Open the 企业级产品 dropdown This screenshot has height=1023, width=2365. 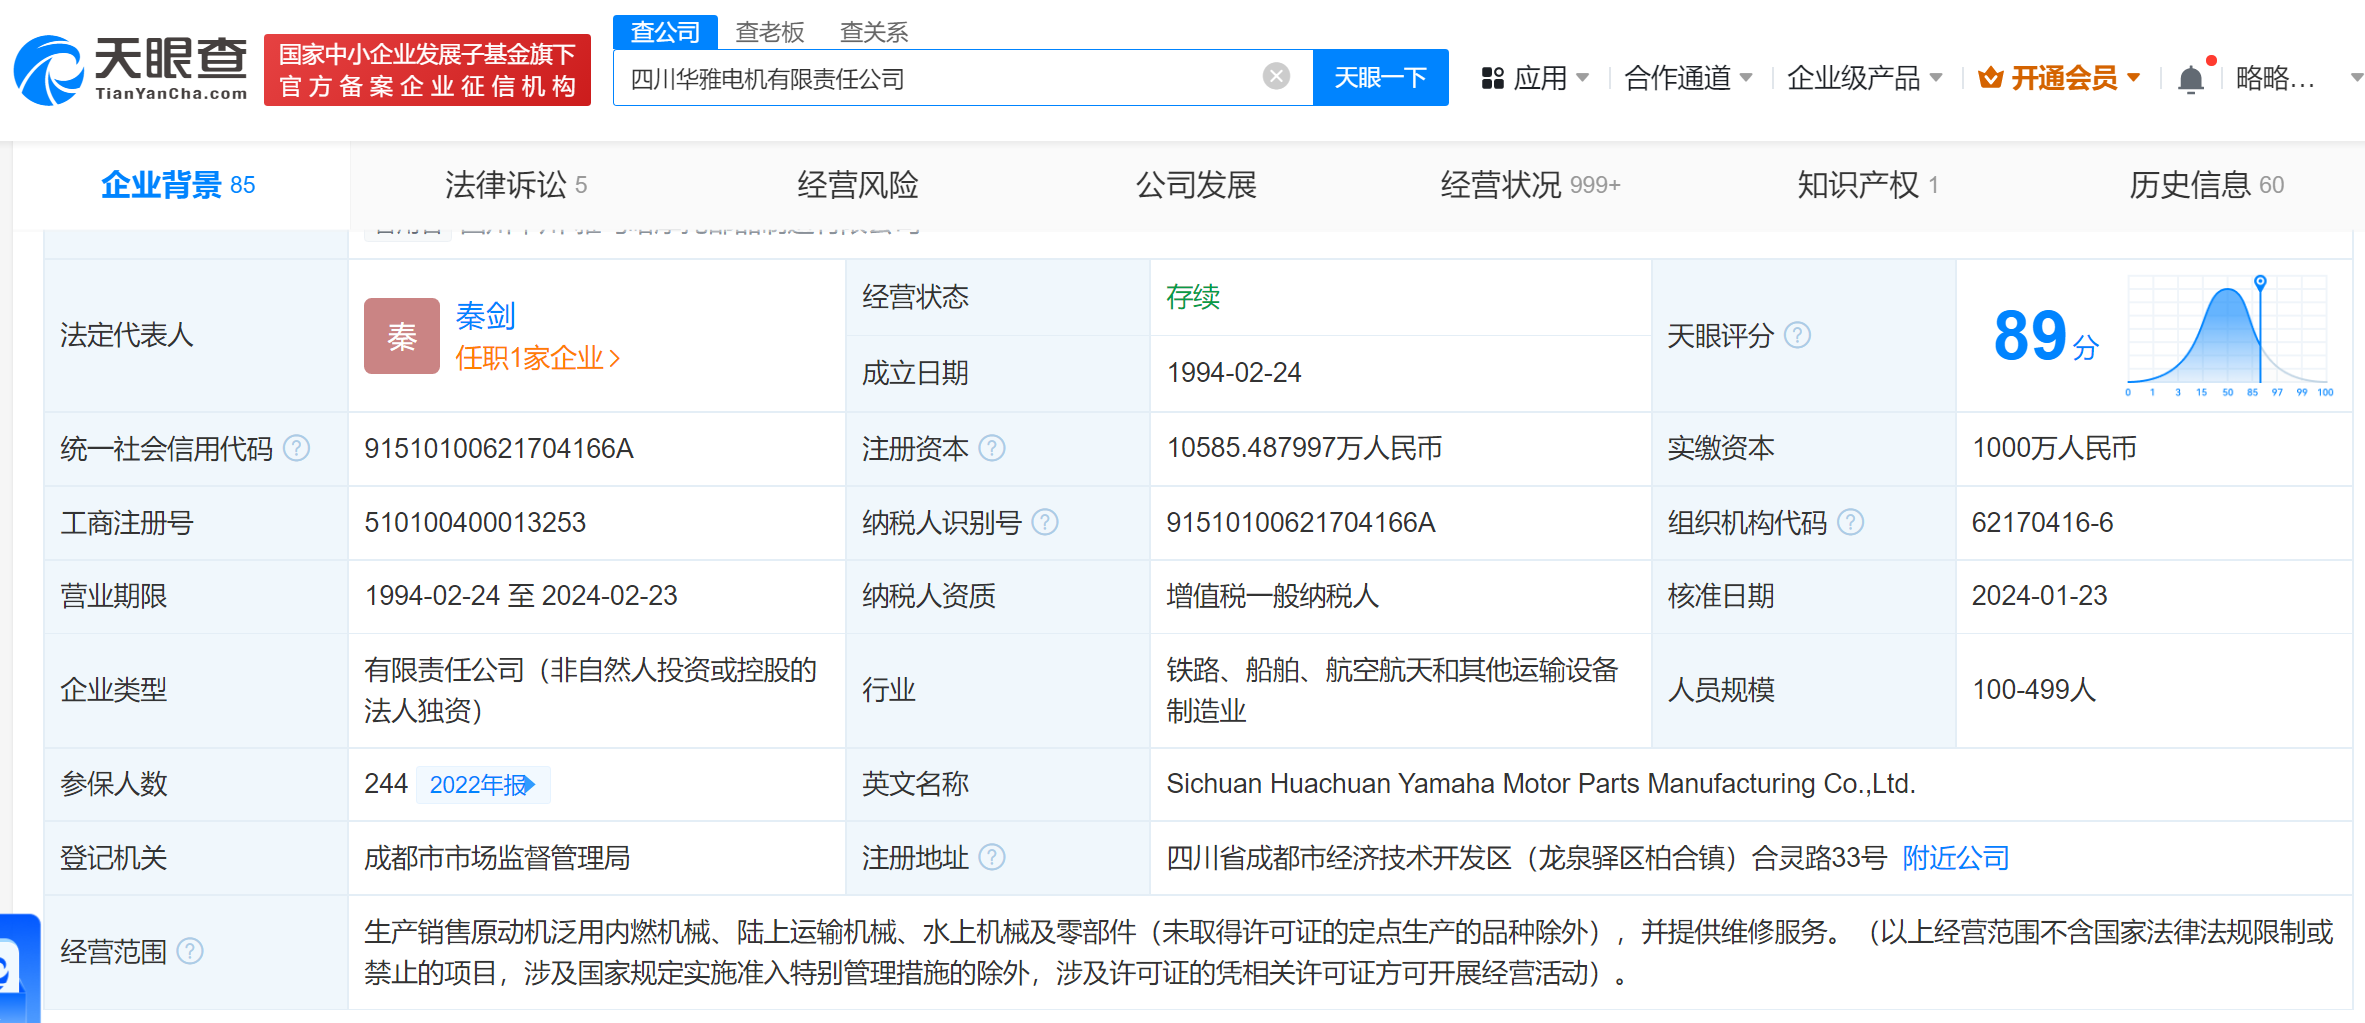click(1864, 78)
